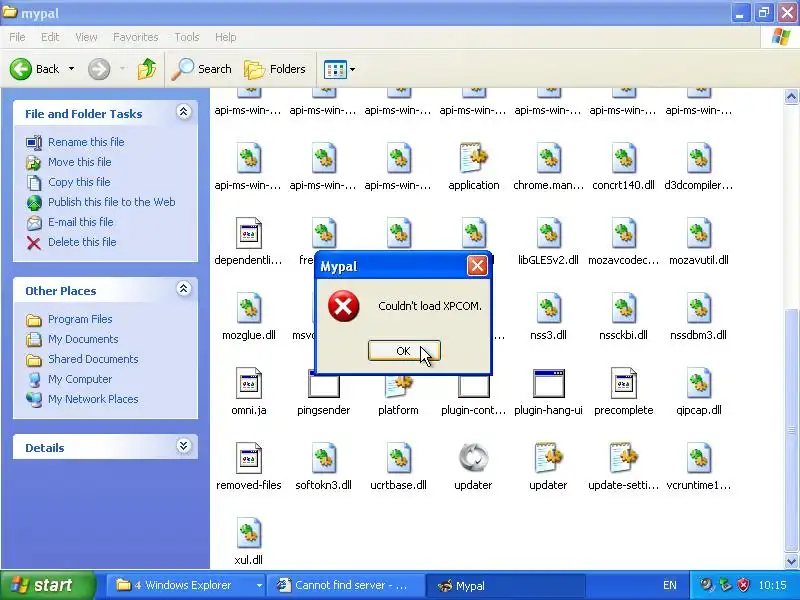Open the Search pane
The width and height of the screenshot is (800, 600).
click(202, 69)
